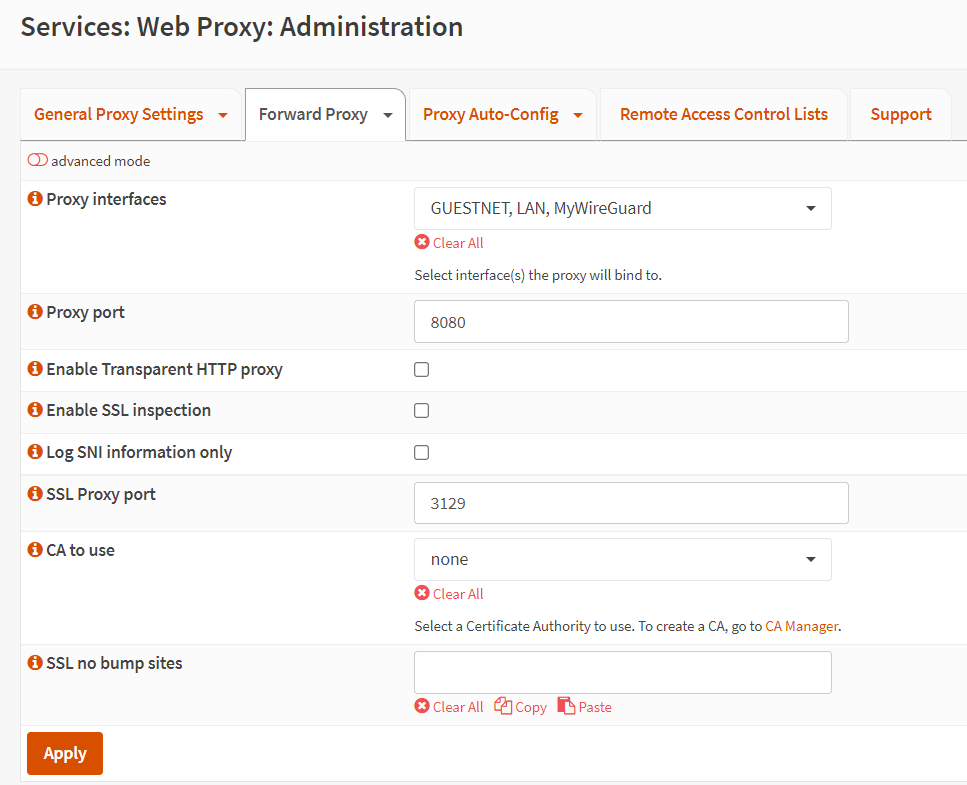Switch to Remote Access Control Lists tab
The width and height of the screenshot is (967, 785).
tap(723, 115)
